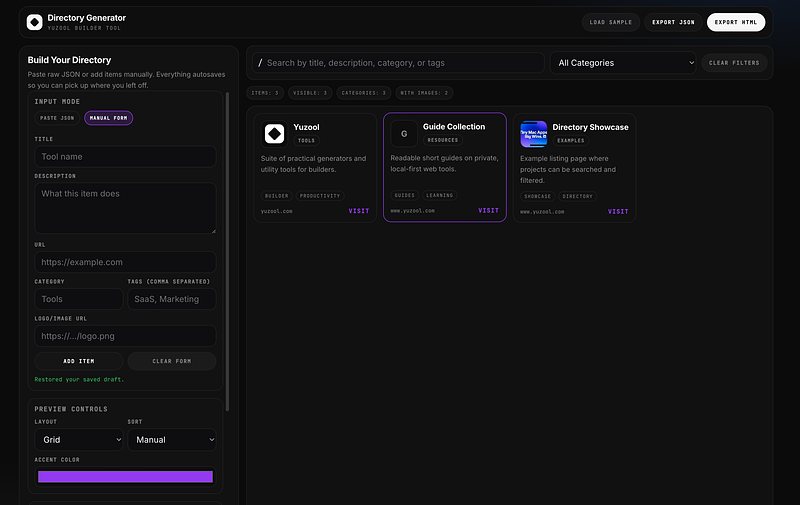Click the Resources tag on Guide Collection
The width and height of the screenshot is (800, 505).
(x=442, y=140)
